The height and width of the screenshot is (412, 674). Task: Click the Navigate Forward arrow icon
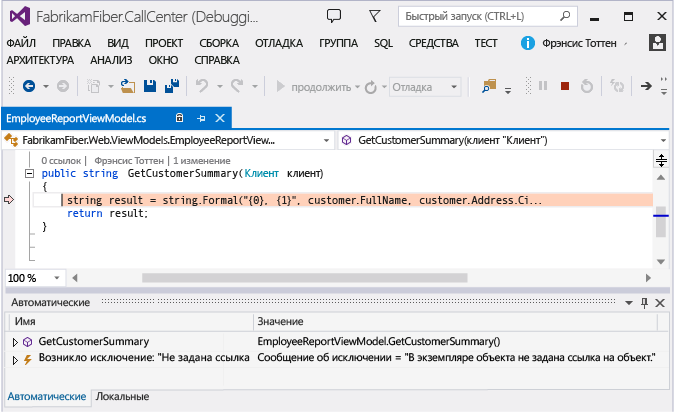pyautogui.click(x=63, y=86)
